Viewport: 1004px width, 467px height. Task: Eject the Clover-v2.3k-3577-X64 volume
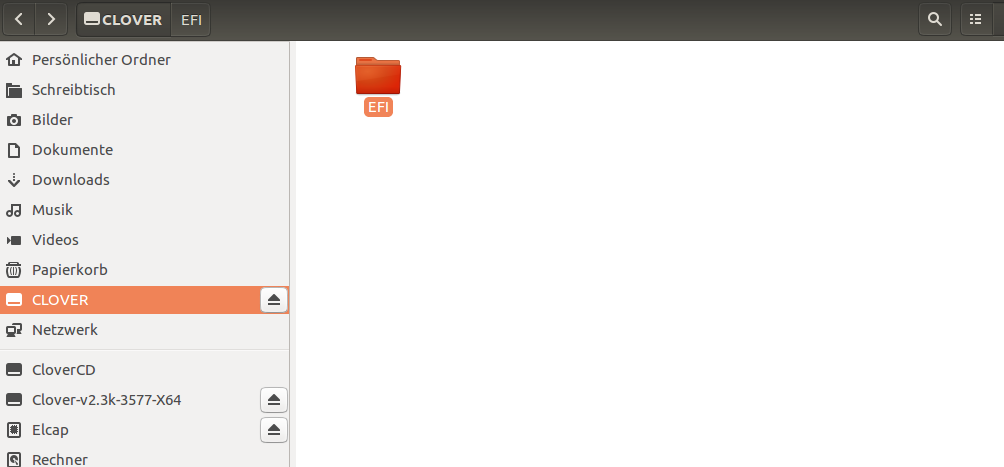point(274,400)
